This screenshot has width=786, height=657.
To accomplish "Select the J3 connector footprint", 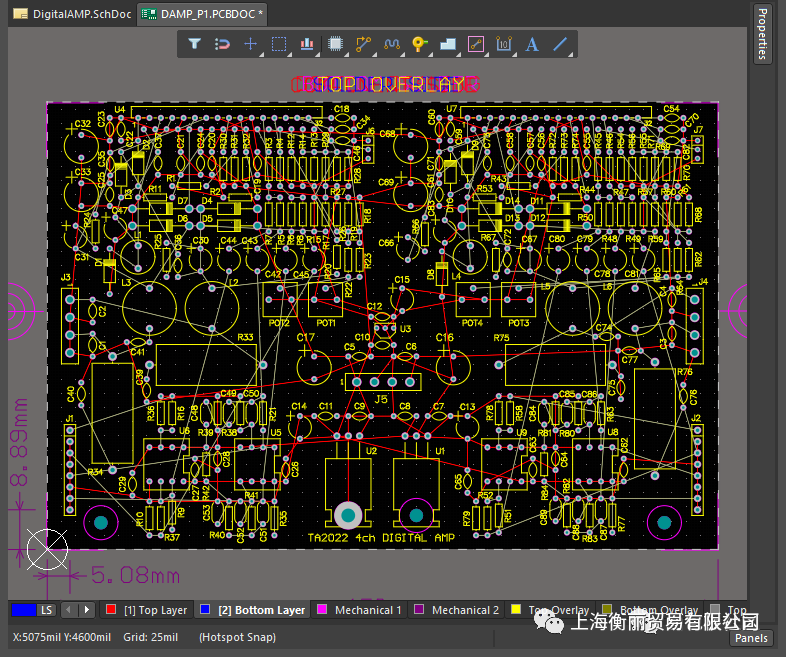I will pyautogui.click(x=70, y=326).
